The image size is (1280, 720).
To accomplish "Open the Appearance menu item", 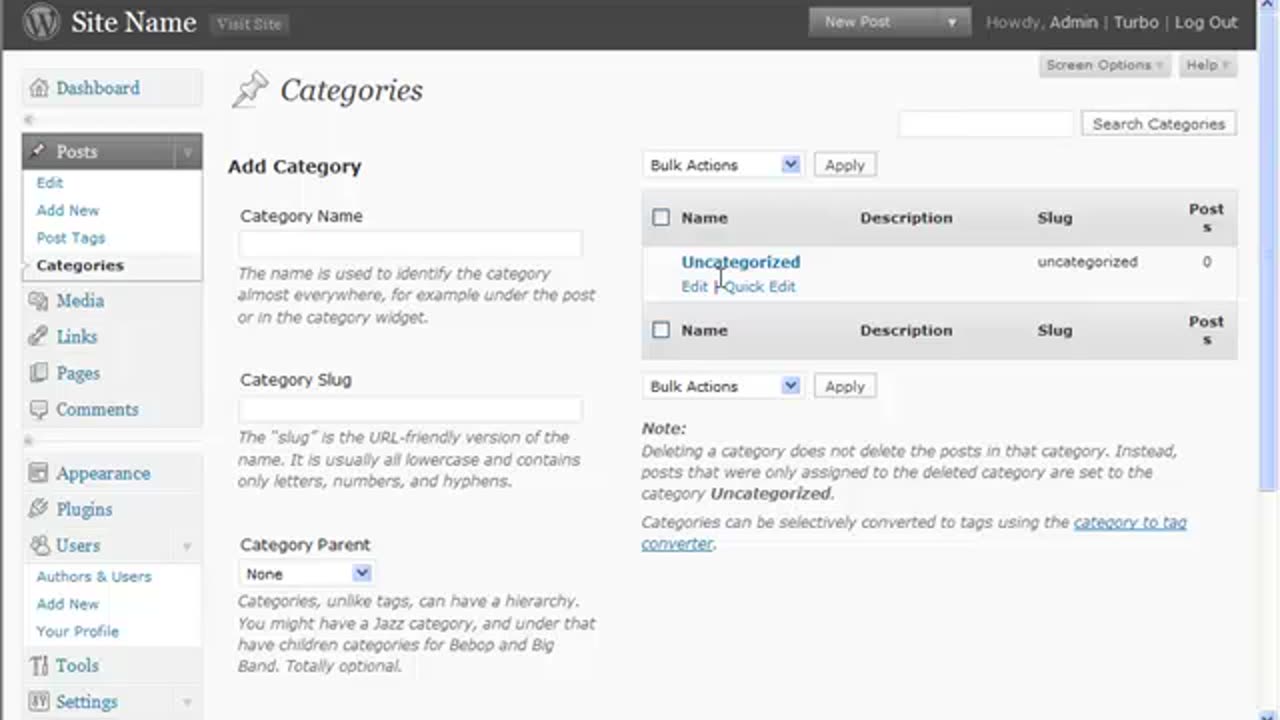I will (x=103, y=473).
